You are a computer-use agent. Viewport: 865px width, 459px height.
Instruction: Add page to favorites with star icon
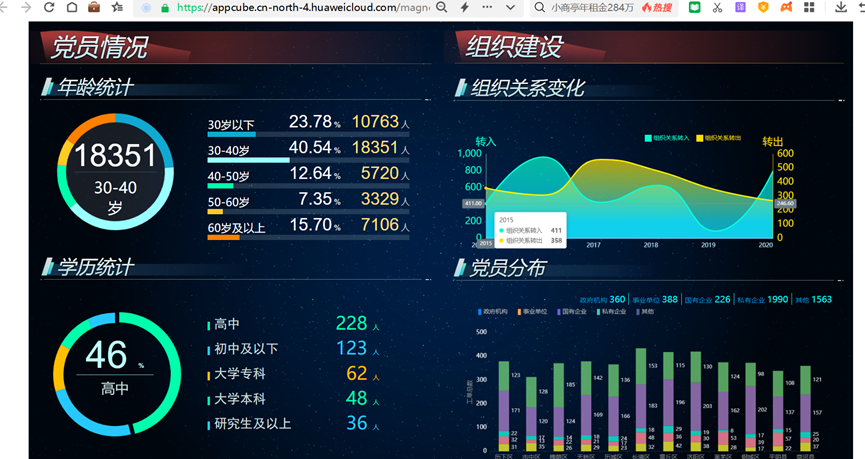117,7
